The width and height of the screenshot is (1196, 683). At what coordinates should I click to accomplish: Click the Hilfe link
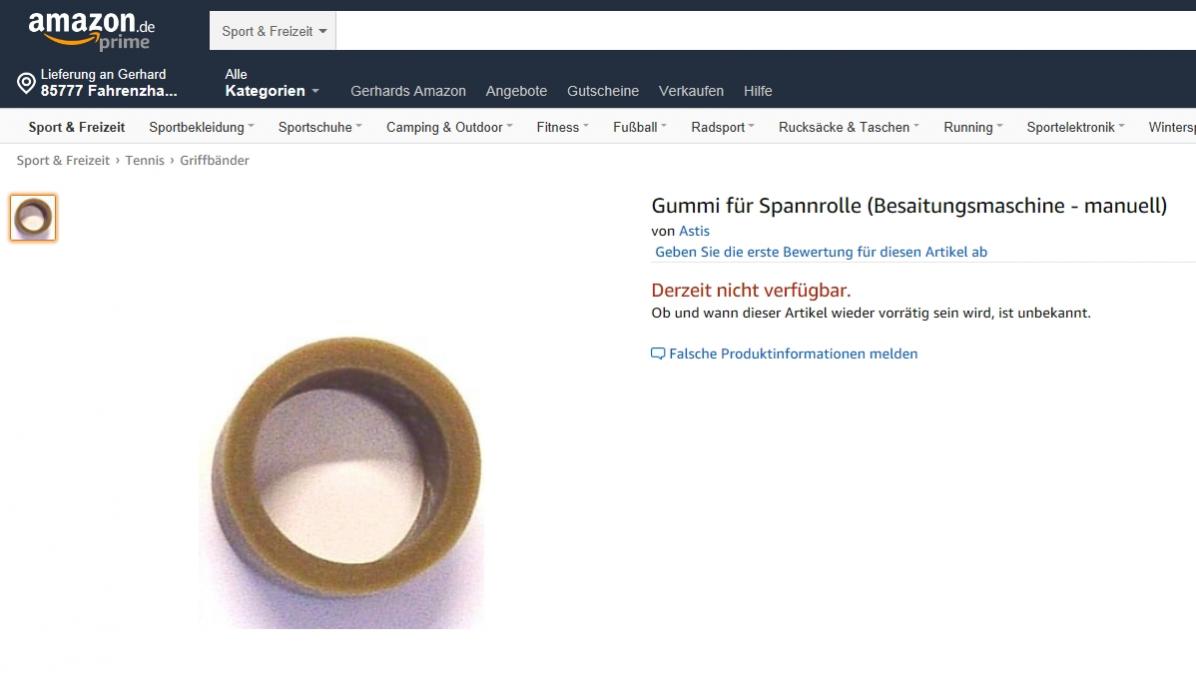click(x=757, y=91)
